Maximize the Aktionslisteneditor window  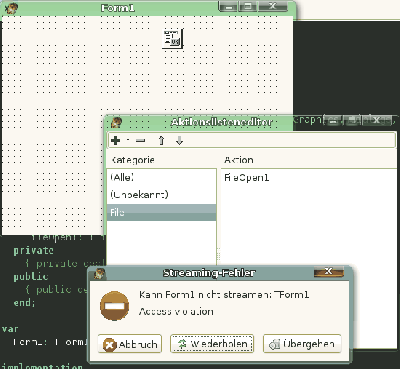(353, 120)
